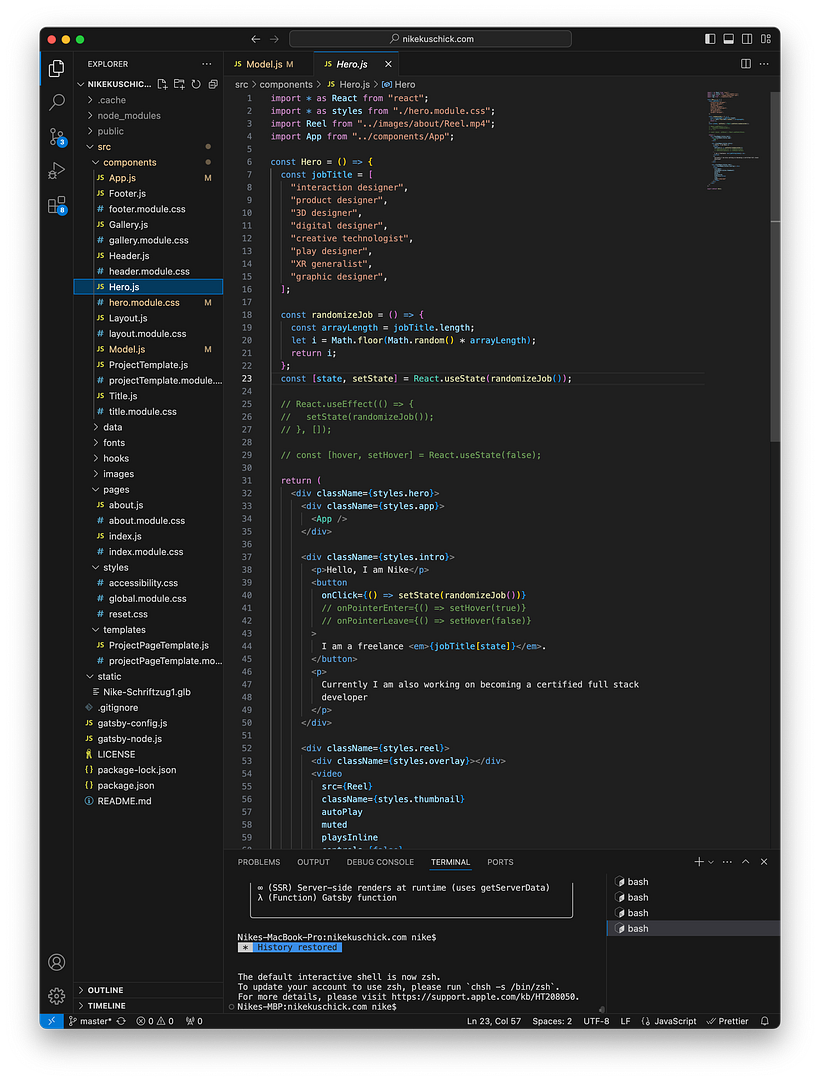This screenshot has height=1081, width=820.
Task: Open errors and warnings count in status bar
Action: [x=155, y=1021]
